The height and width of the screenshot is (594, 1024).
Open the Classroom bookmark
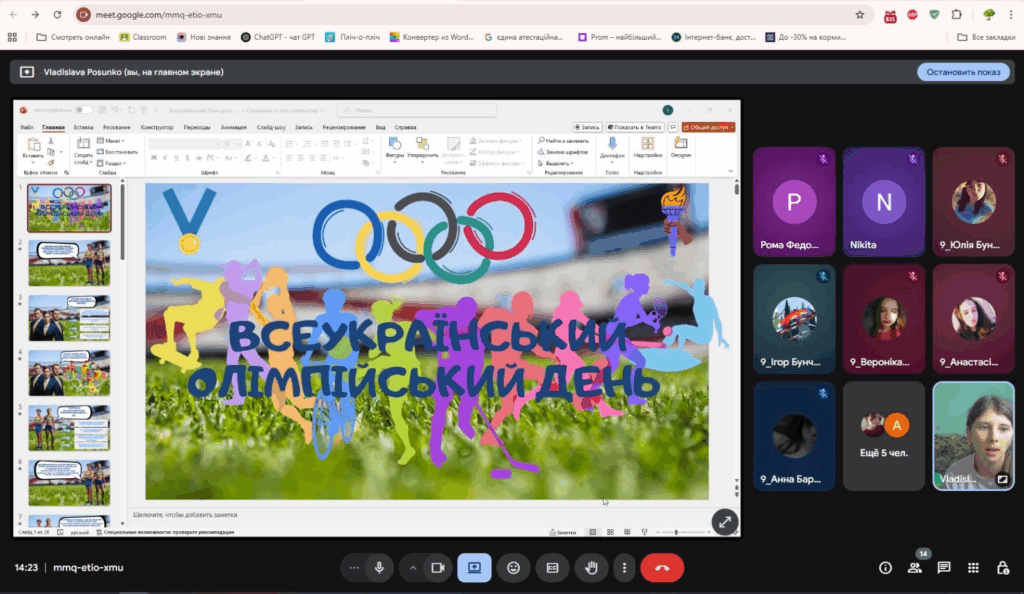[x=143, y=37]
